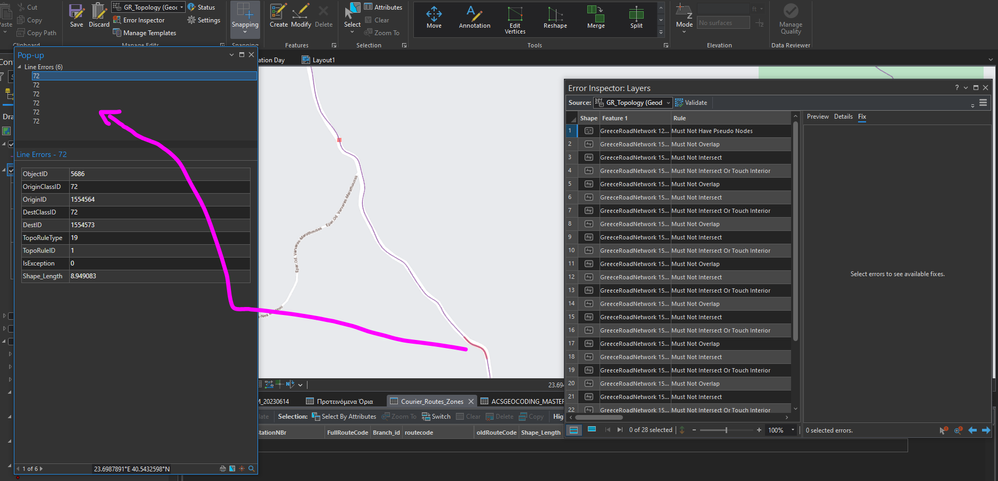Close the Courier_Routes_Zones tab
Viewport: 998px width, 481px height.
(x=471, y=401)
